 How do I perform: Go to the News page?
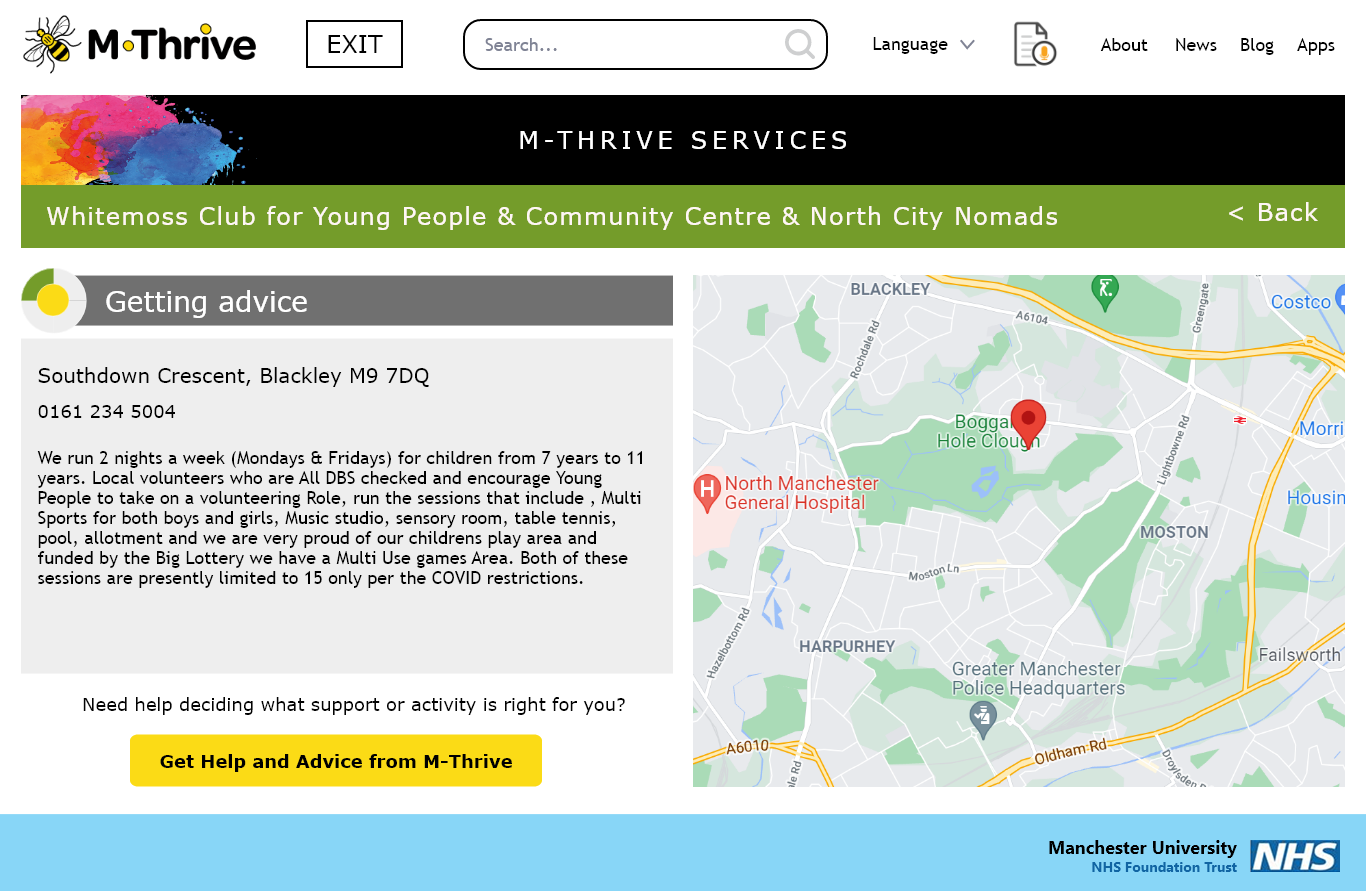tap(1195, 45)
